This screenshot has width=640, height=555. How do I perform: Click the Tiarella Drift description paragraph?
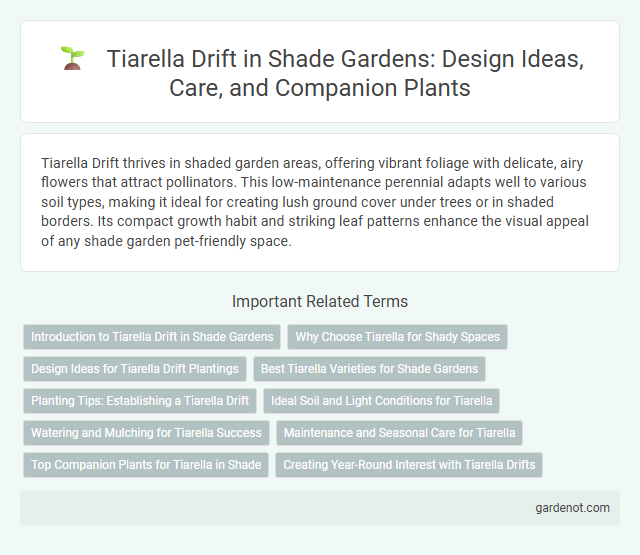click(315, 202)
